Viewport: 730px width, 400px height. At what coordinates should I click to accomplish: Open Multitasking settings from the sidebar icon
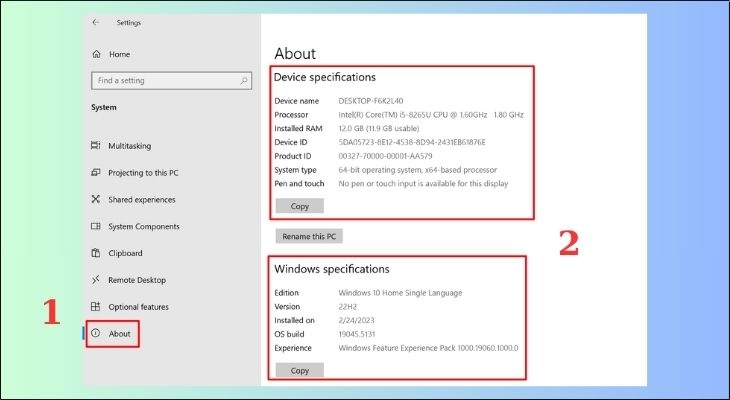96,146
